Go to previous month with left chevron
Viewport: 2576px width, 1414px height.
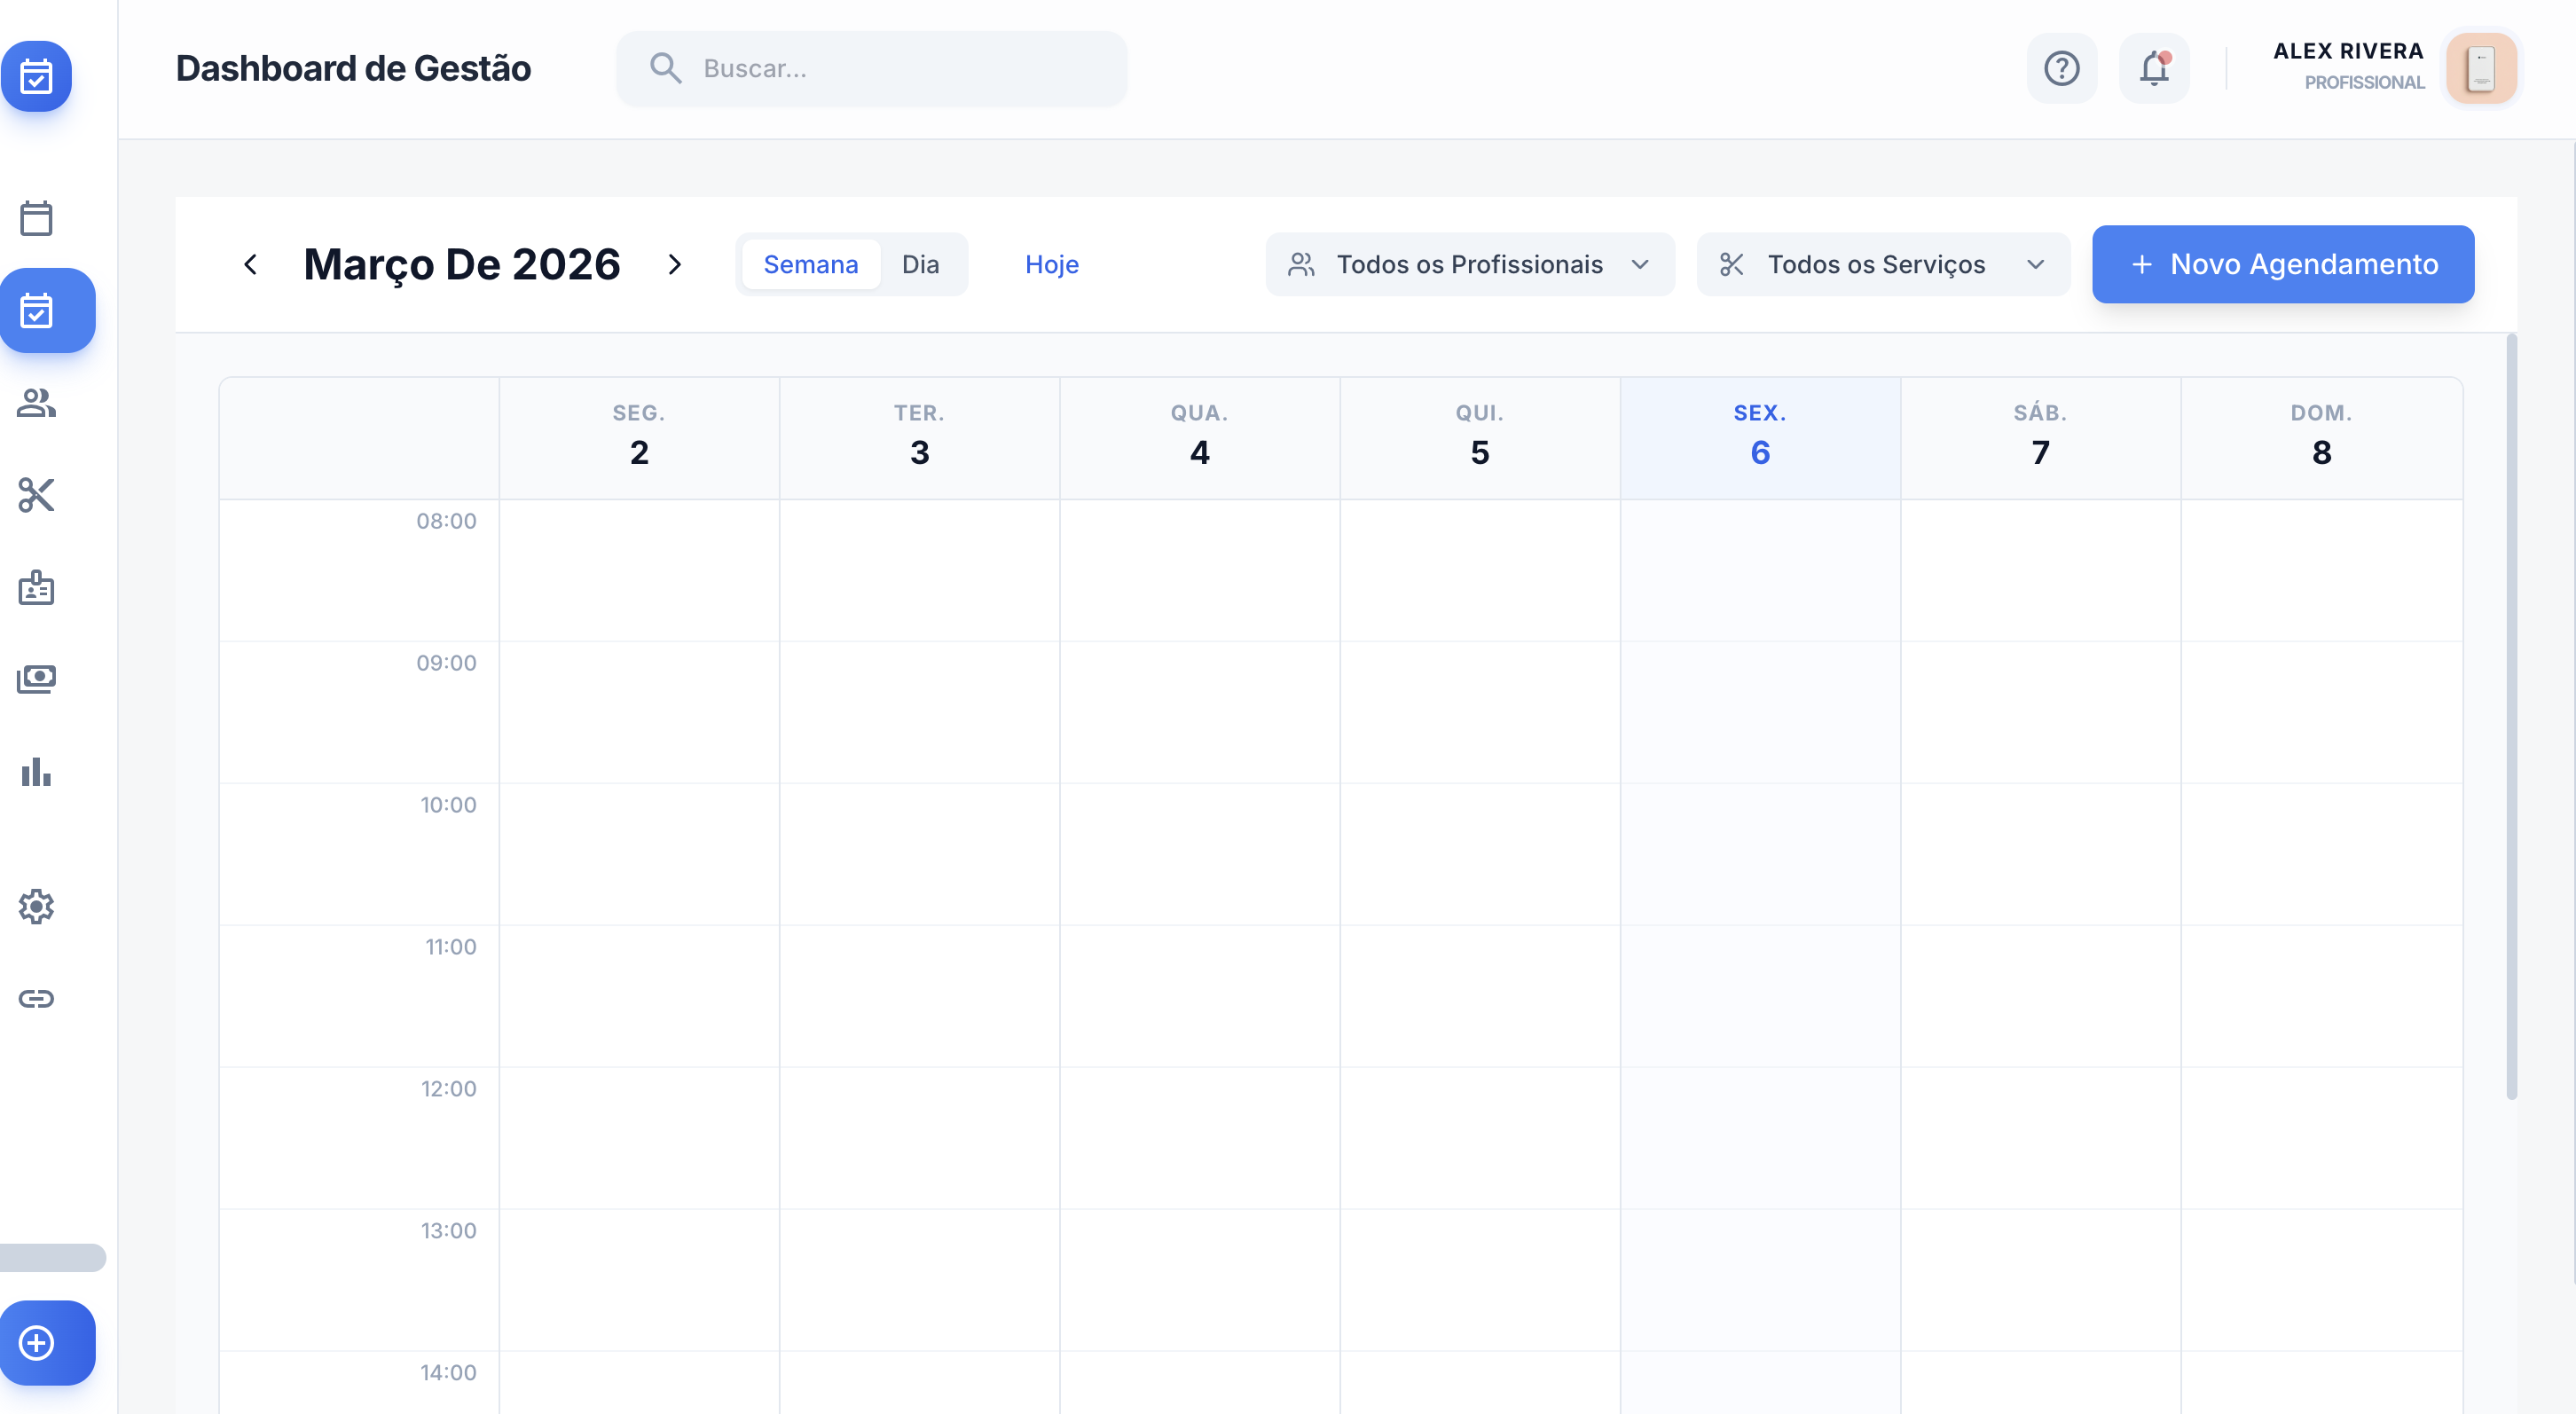tap(251, 265)
